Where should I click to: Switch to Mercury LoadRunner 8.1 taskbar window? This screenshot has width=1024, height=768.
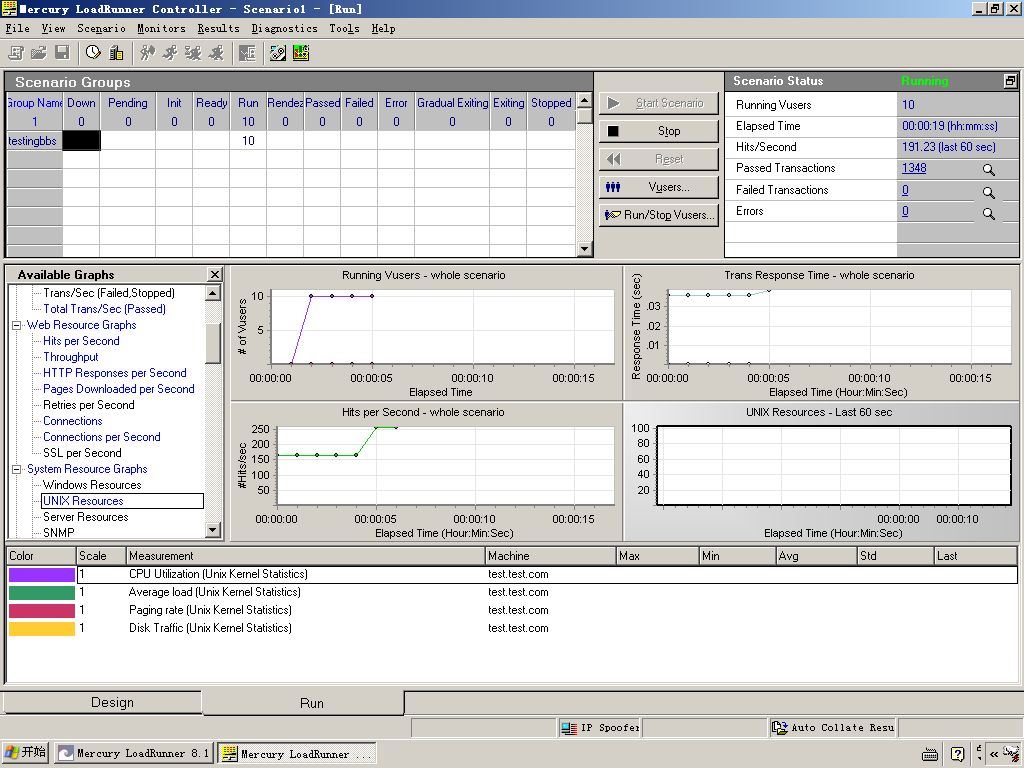click(x=134, y=754)
